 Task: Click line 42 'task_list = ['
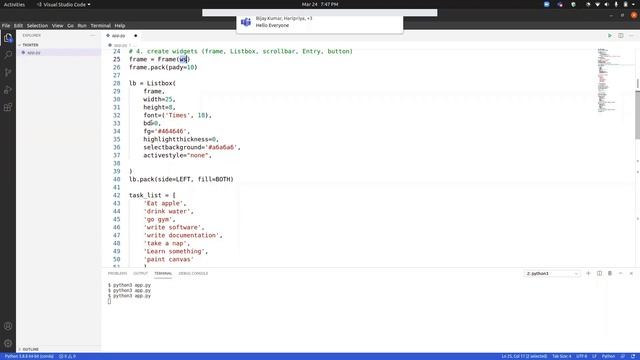click(x=152, y=195)
